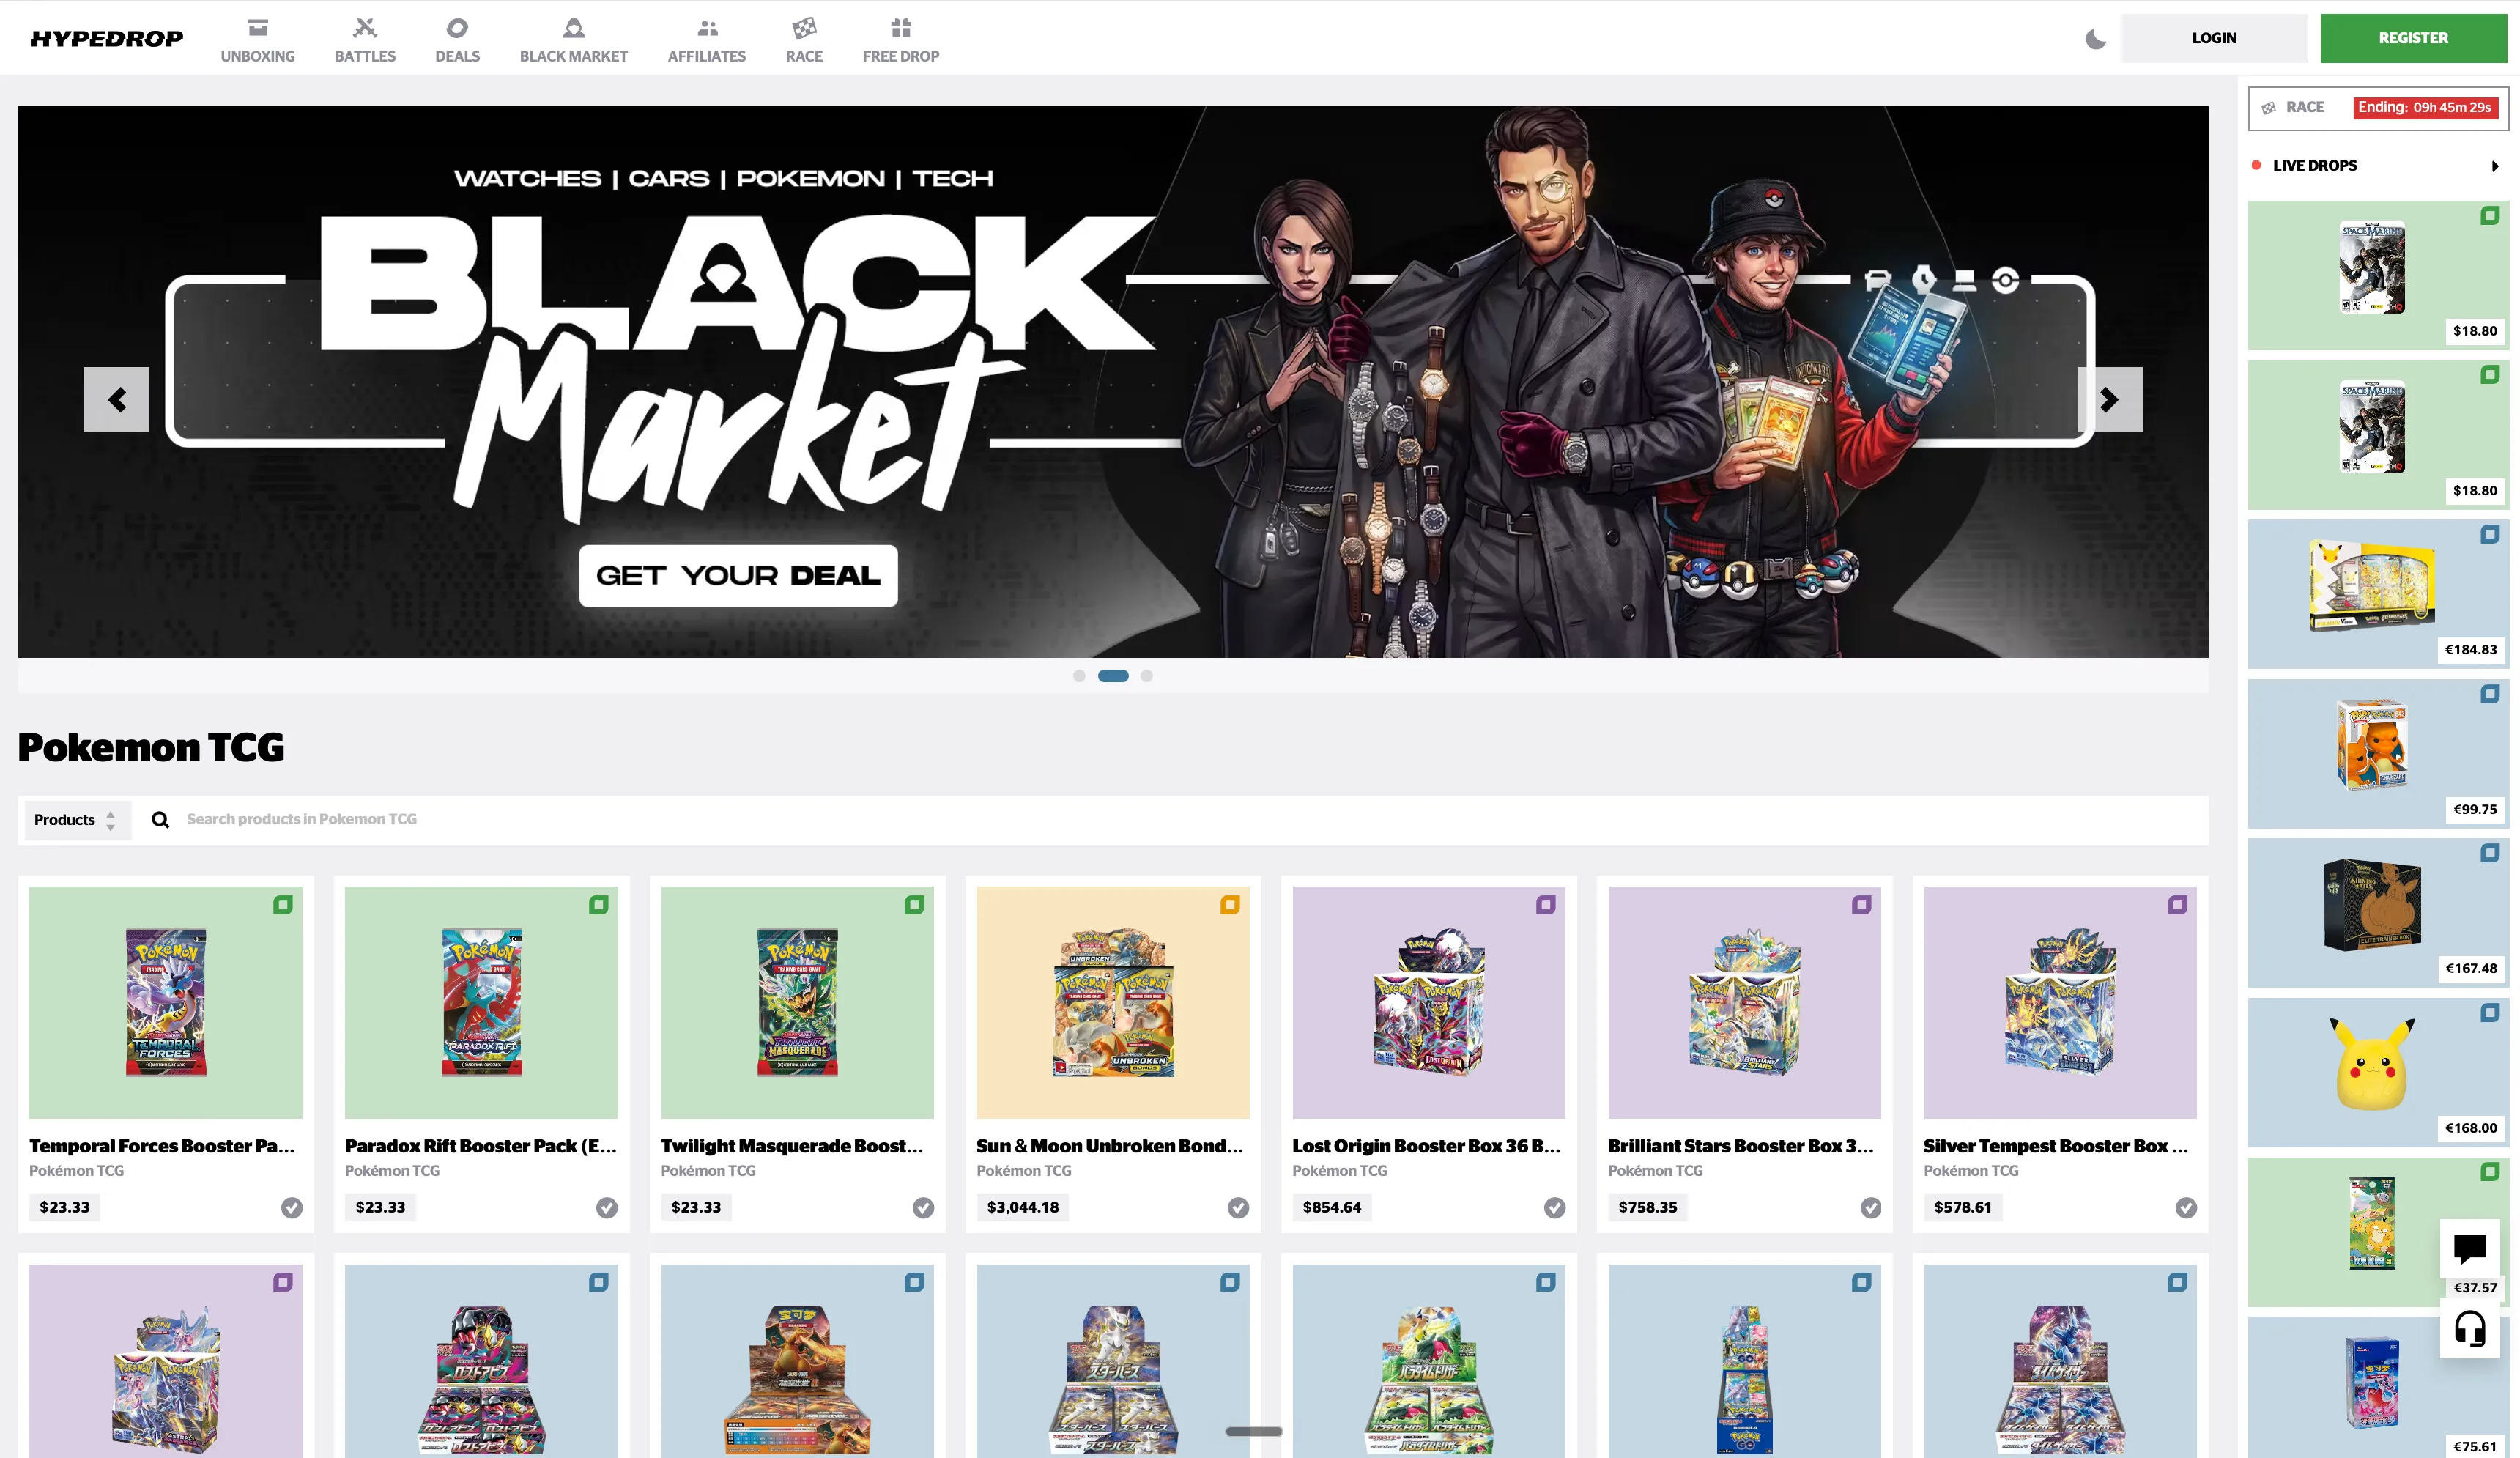Open Black Market from top navigation
The width and height of the screenshot is (2520, 1458).
click(573, 40)
